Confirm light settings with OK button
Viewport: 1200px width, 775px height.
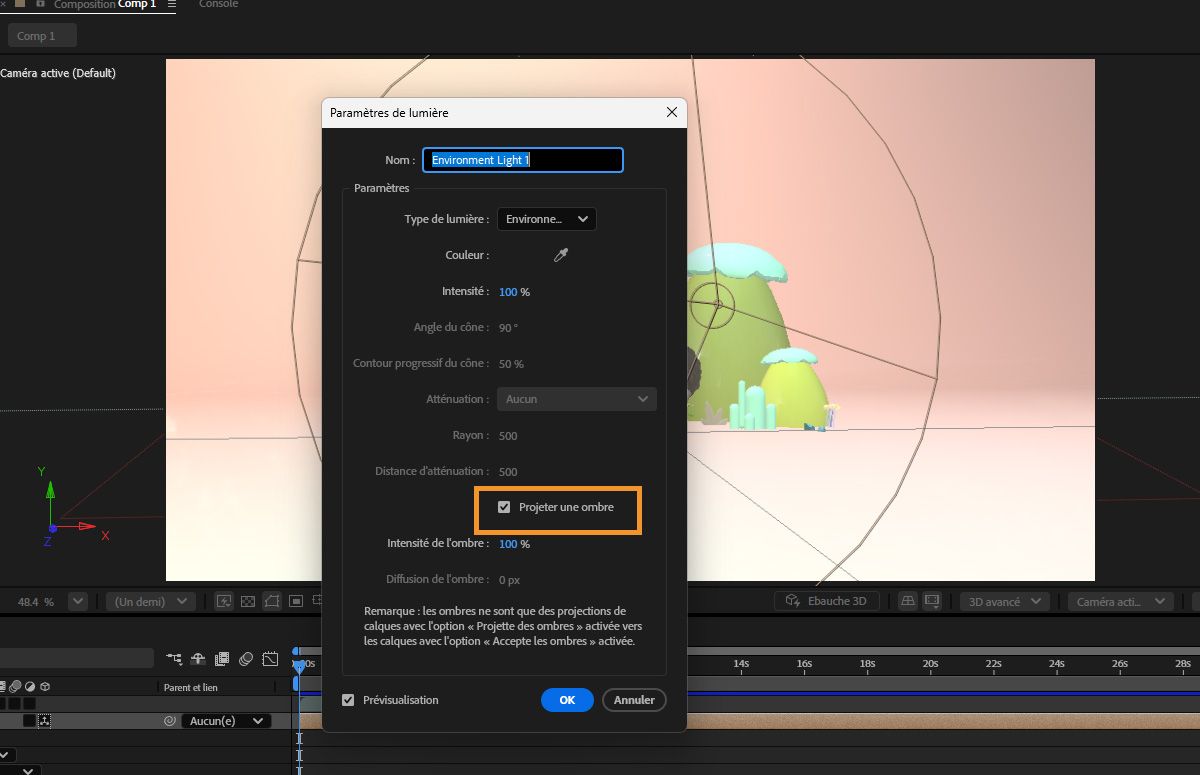[x=567, y=700]
